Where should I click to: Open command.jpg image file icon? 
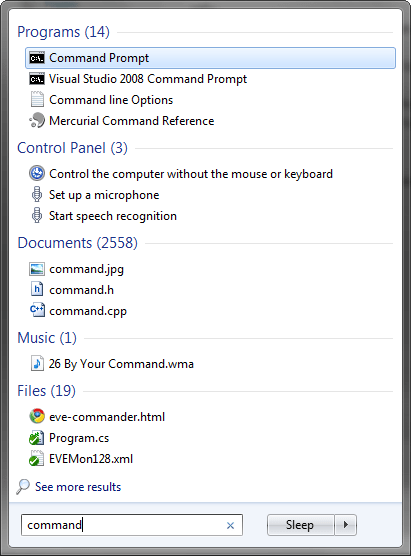click(37, 269)
